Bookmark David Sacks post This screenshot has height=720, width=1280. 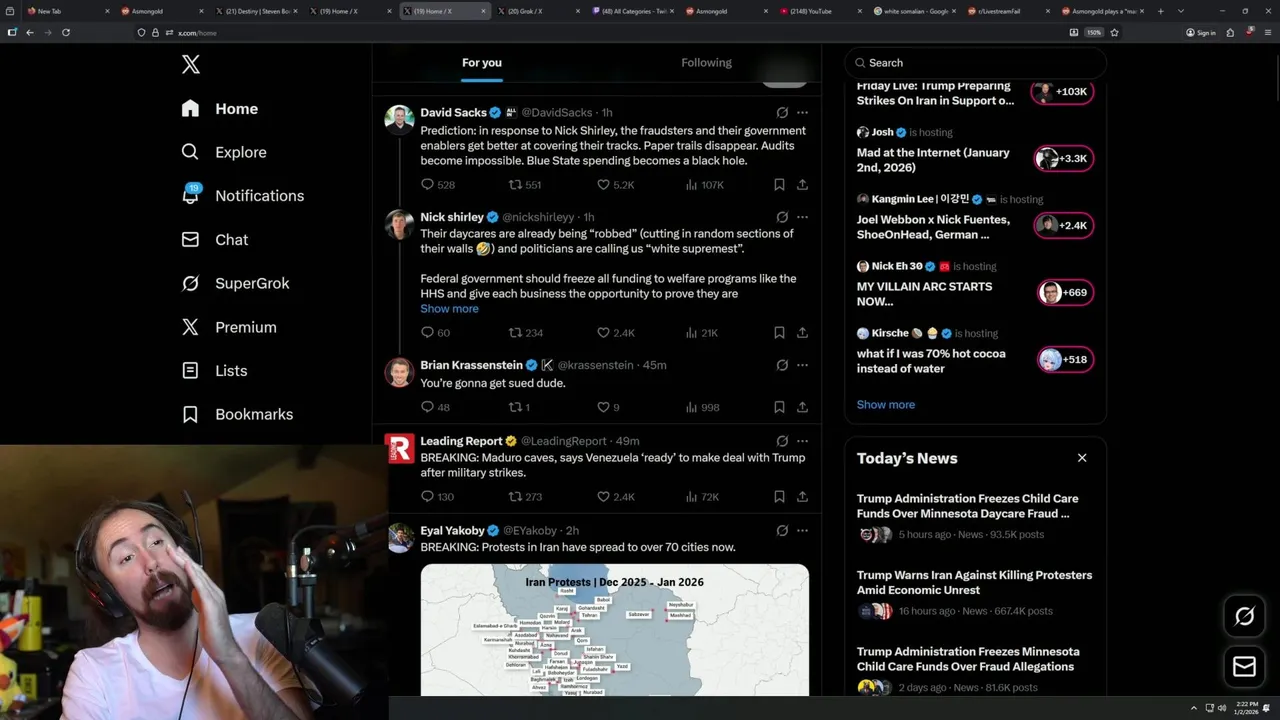779,185
